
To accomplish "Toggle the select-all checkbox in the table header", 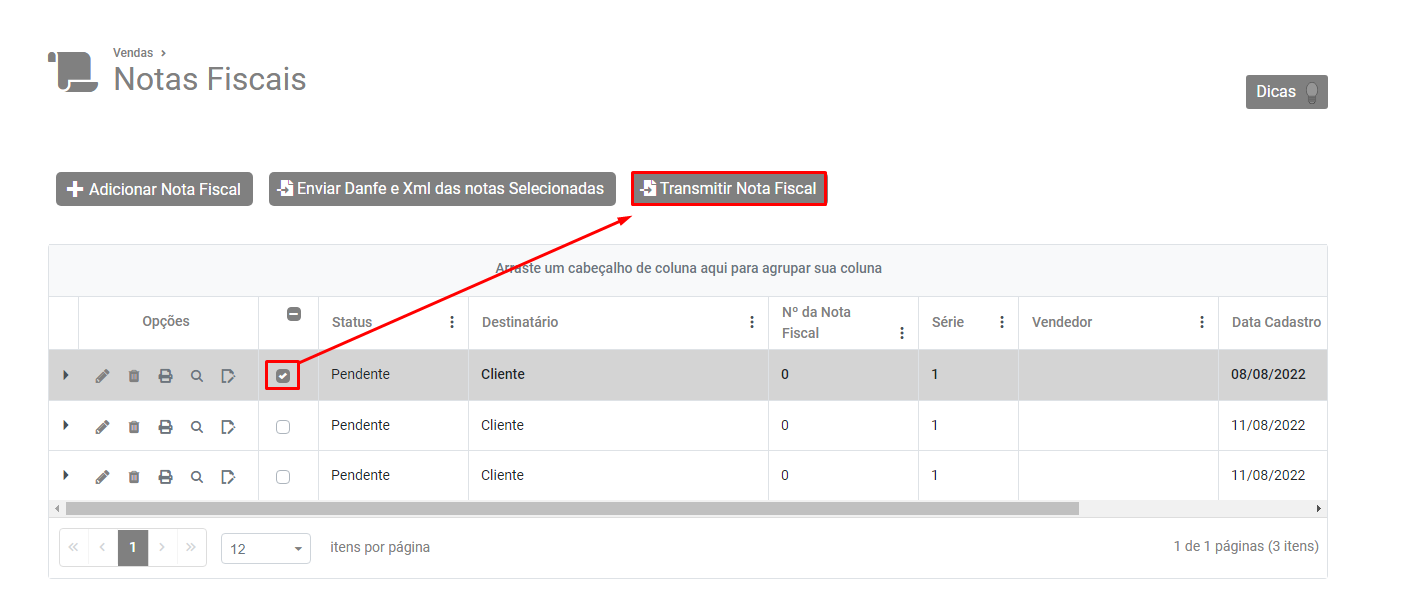I will pyautogui.click(x=294, y=314).
